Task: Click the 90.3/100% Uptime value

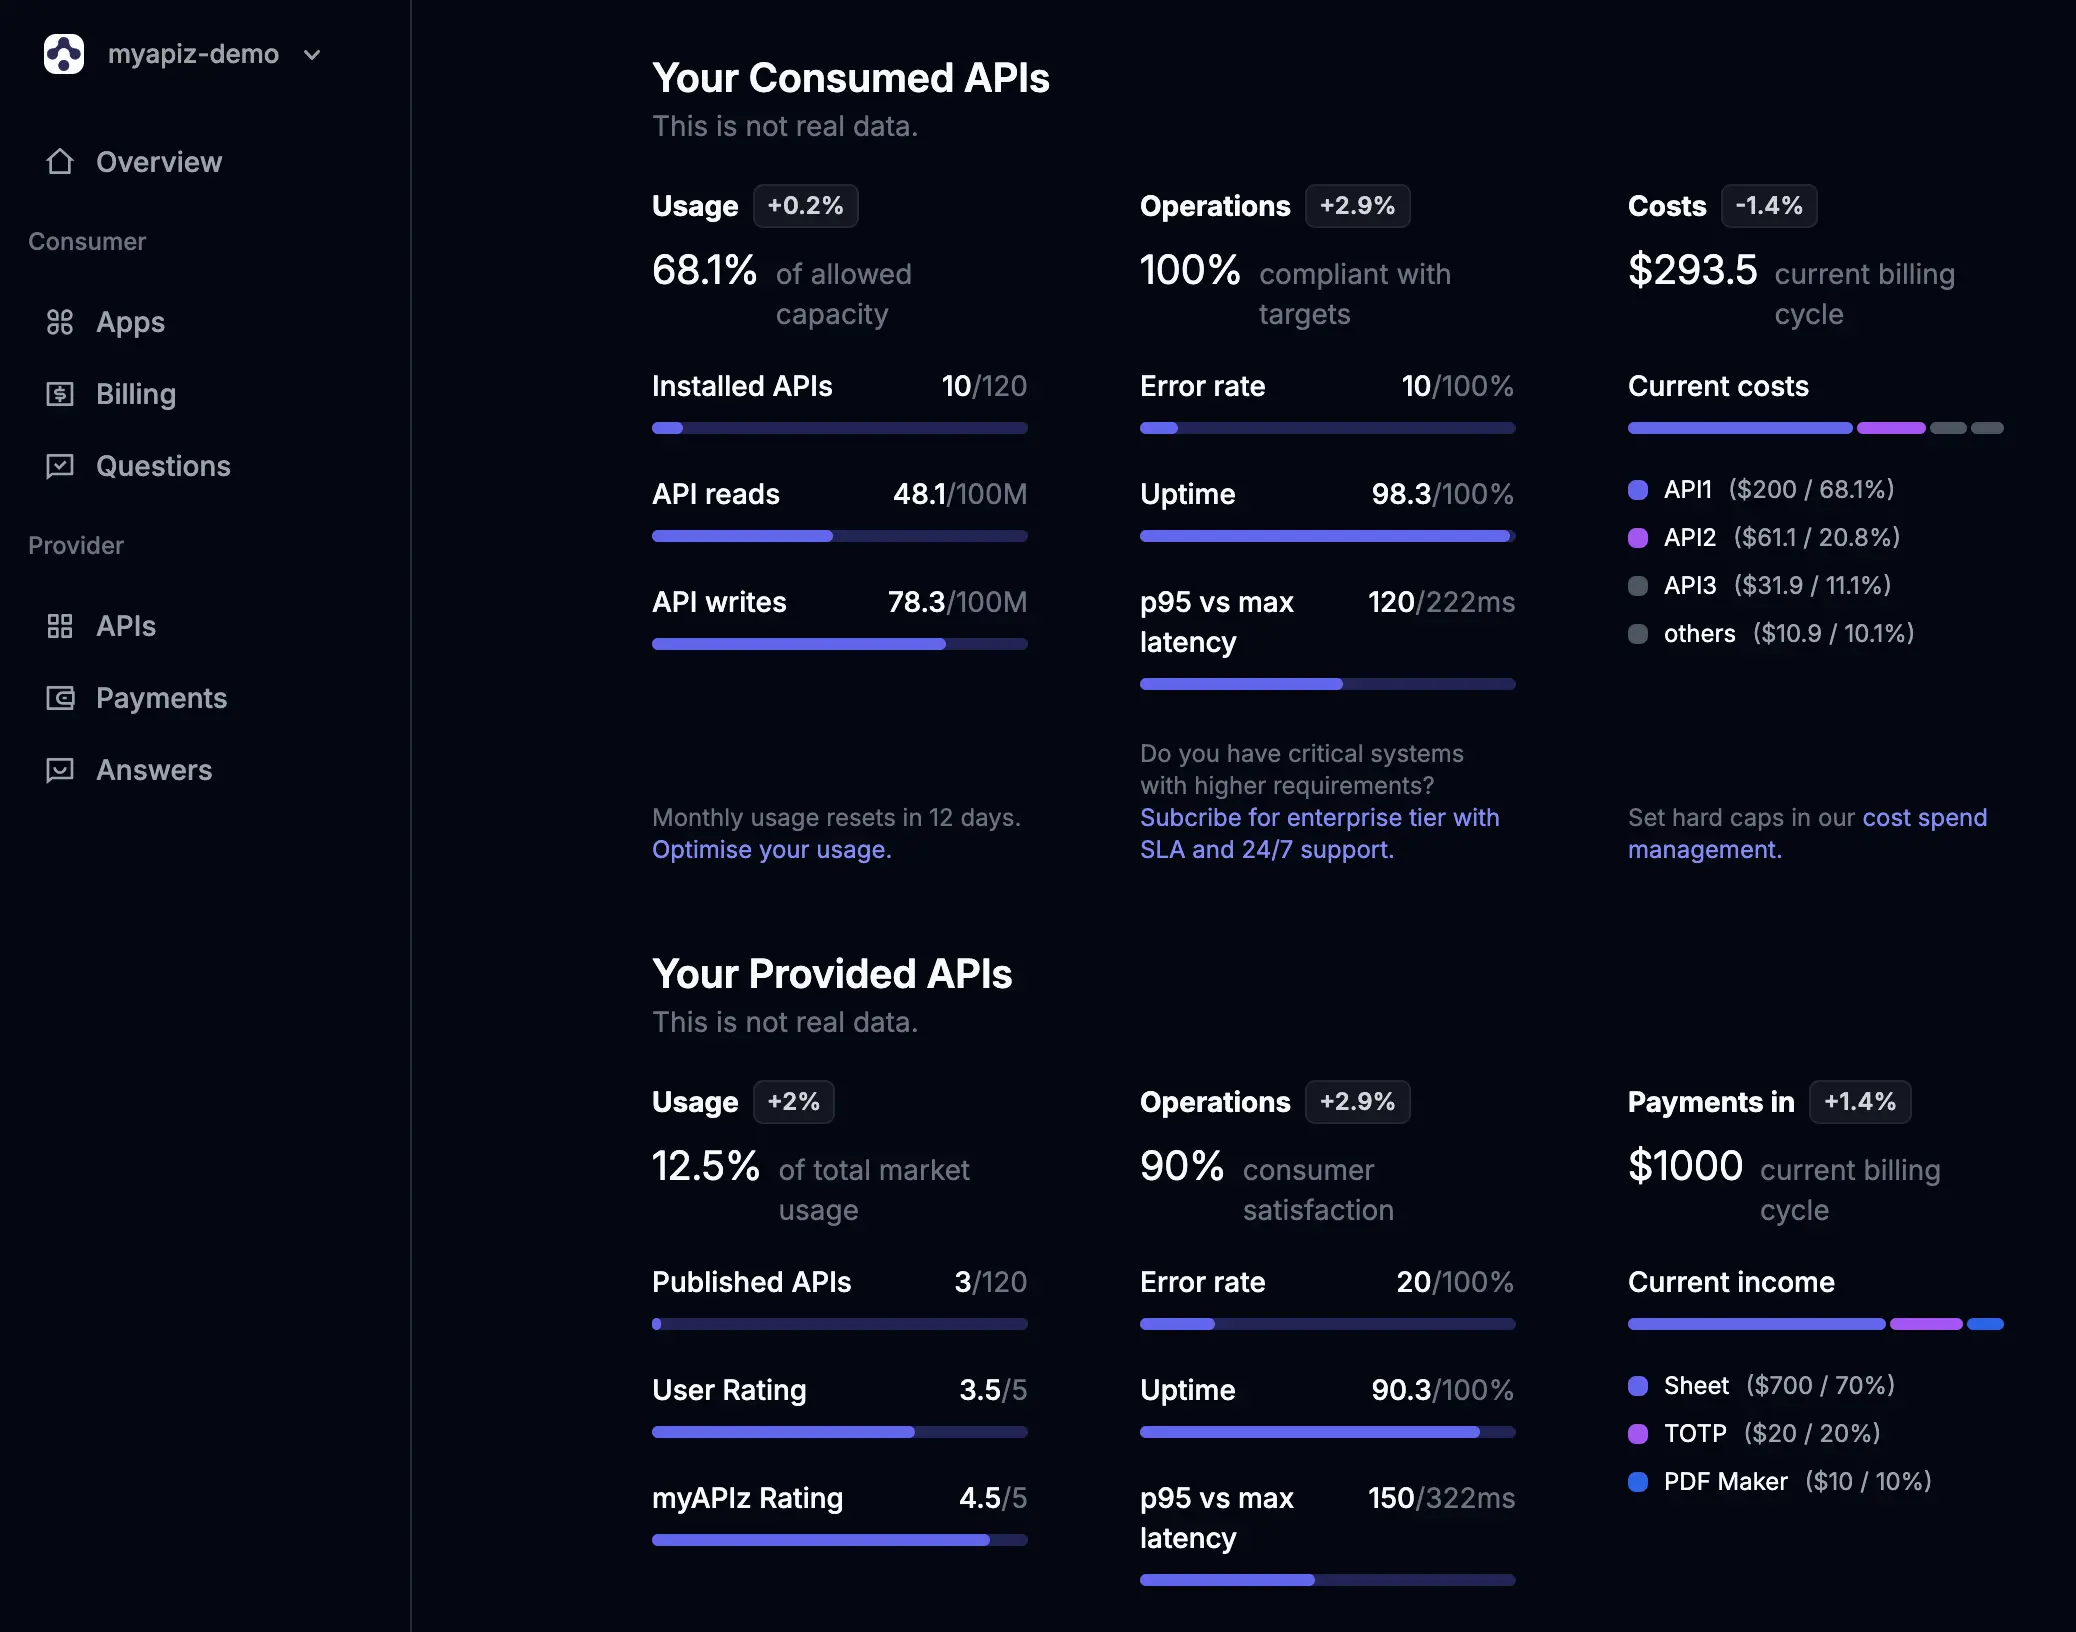Action: (1442, 1390)
